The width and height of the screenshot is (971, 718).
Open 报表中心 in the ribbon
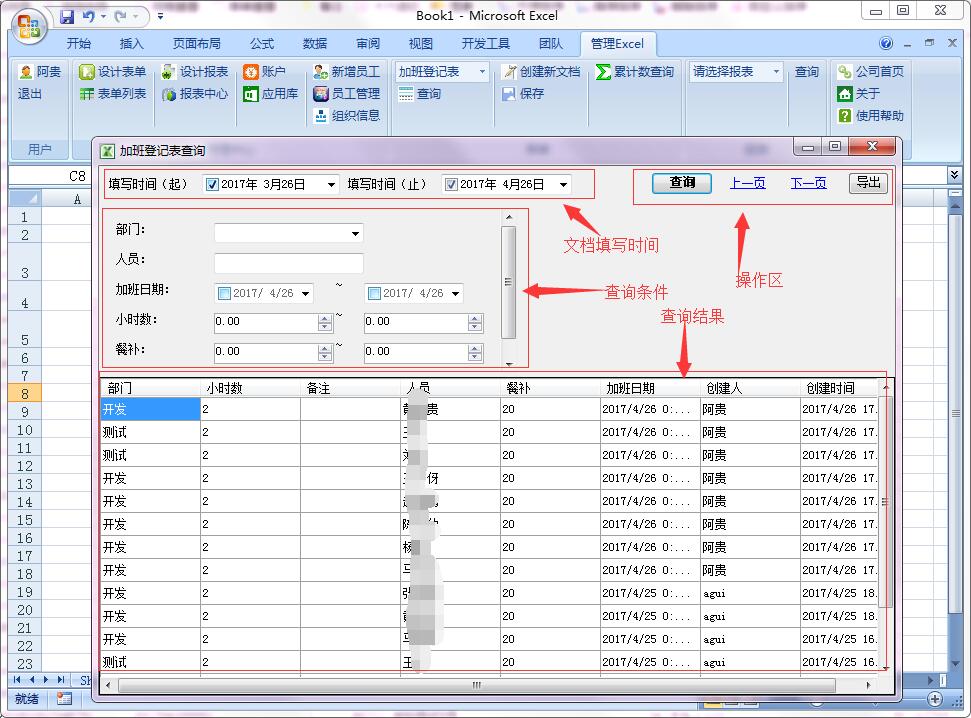coord(169,94)
